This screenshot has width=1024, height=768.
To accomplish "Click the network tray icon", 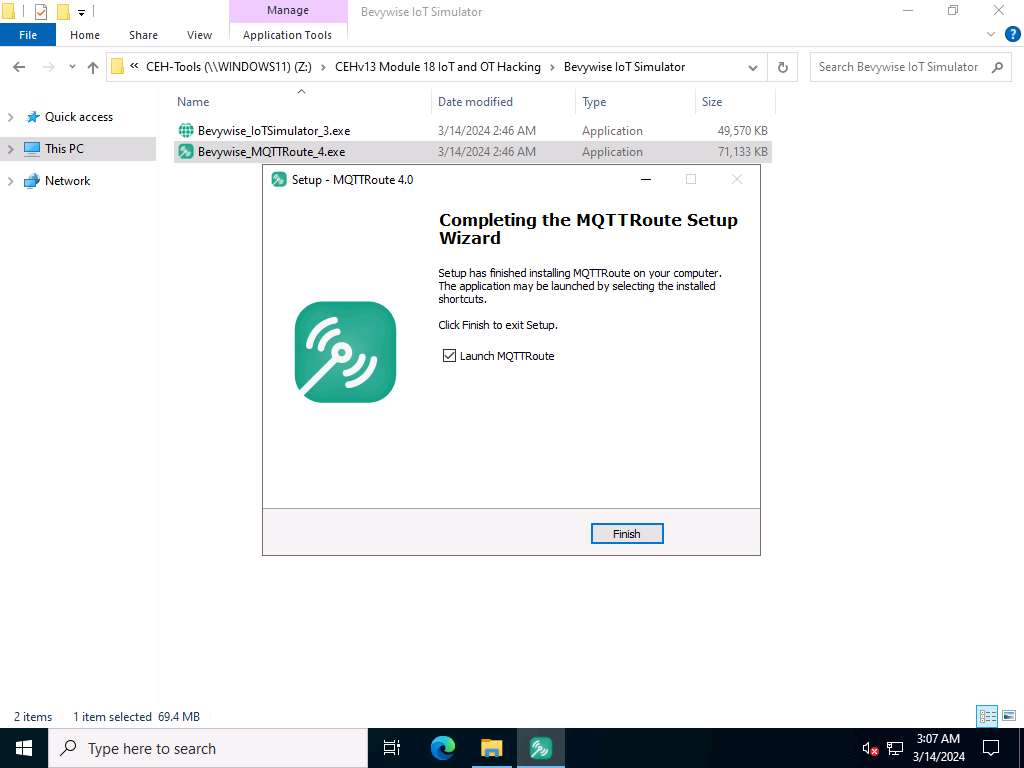I will (x=895, y=748).
